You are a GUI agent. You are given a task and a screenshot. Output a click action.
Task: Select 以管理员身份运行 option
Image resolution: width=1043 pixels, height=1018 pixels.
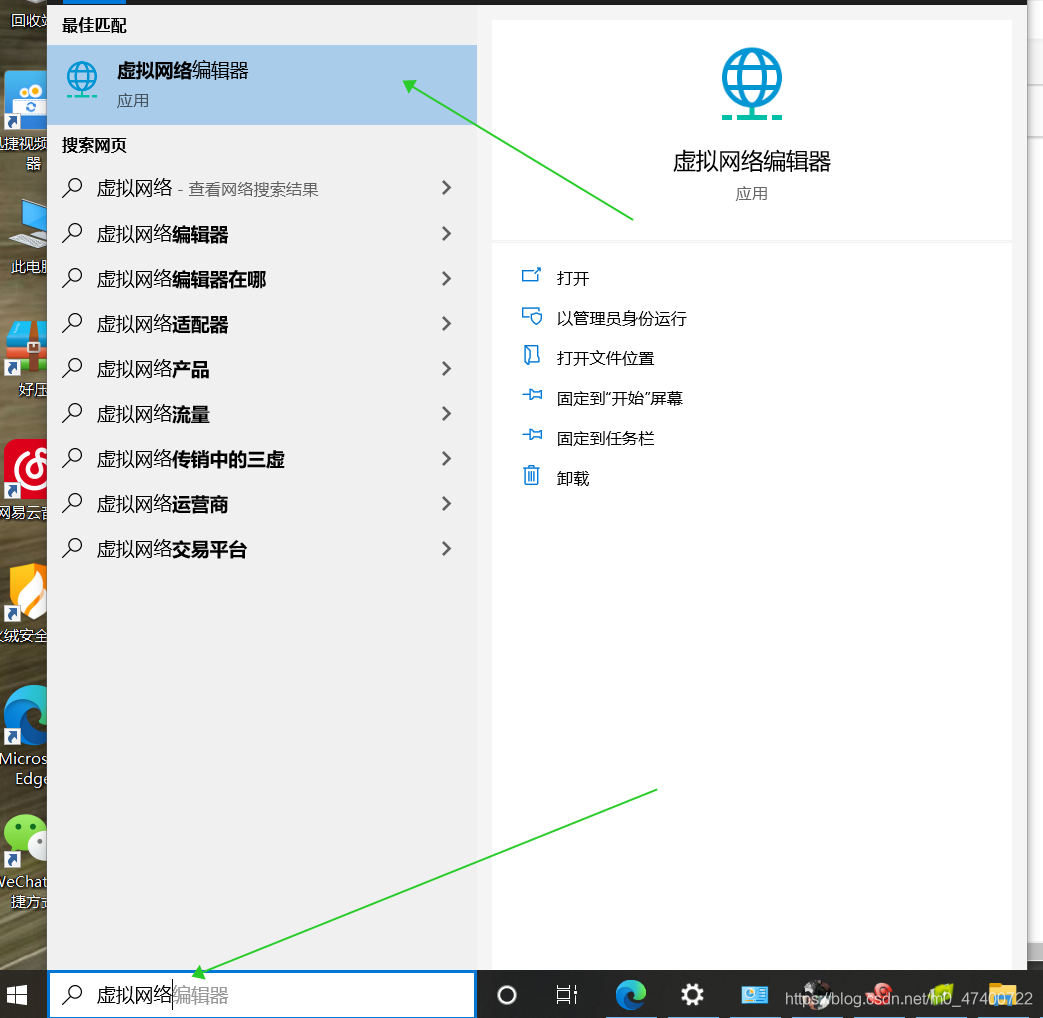[x=621, y=319]
